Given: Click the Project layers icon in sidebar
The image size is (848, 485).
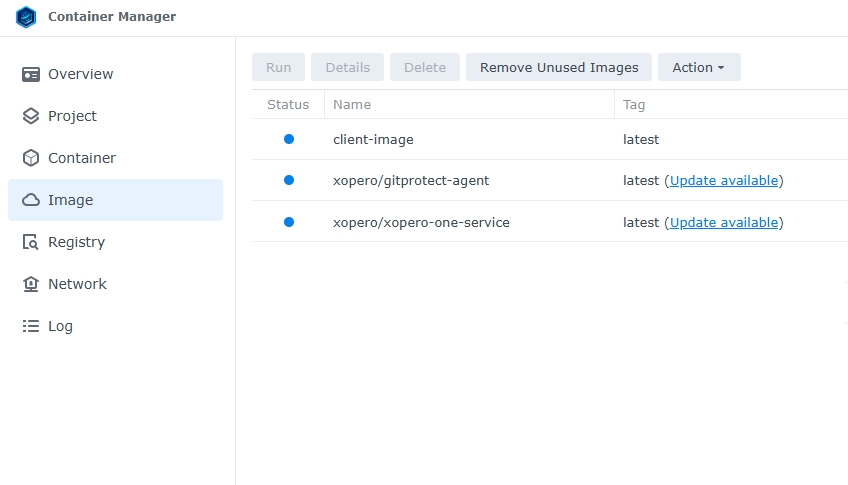Looking at the screenshot, I should (x=31, y=116).
